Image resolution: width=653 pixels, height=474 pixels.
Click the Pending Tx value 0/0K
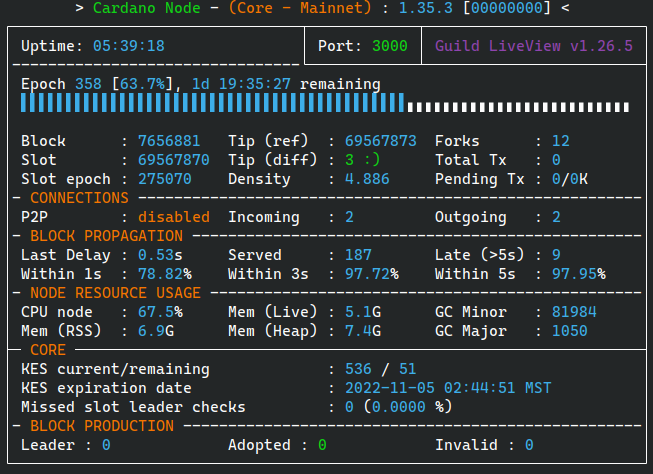point(570,179)
